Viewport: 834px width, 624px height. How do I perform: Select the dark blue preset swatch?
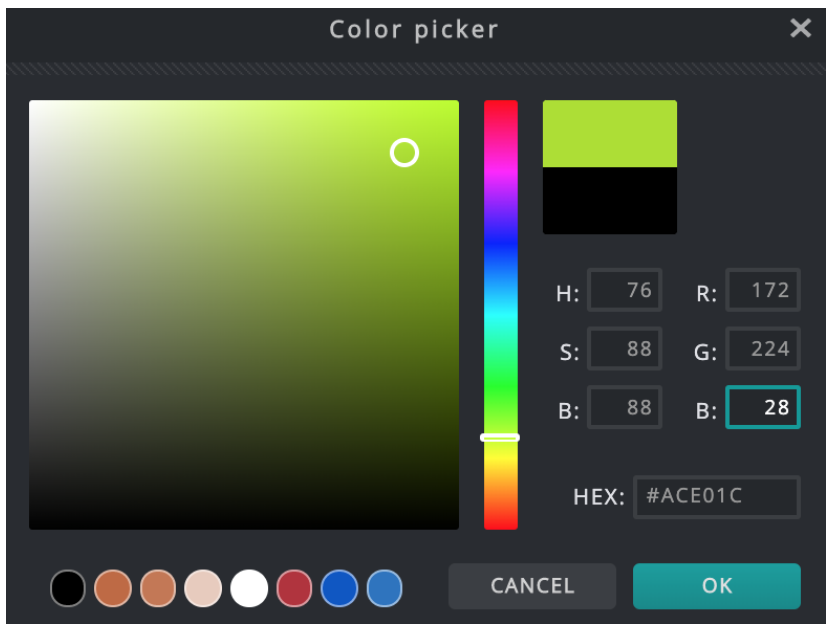(x=339, y=588)
